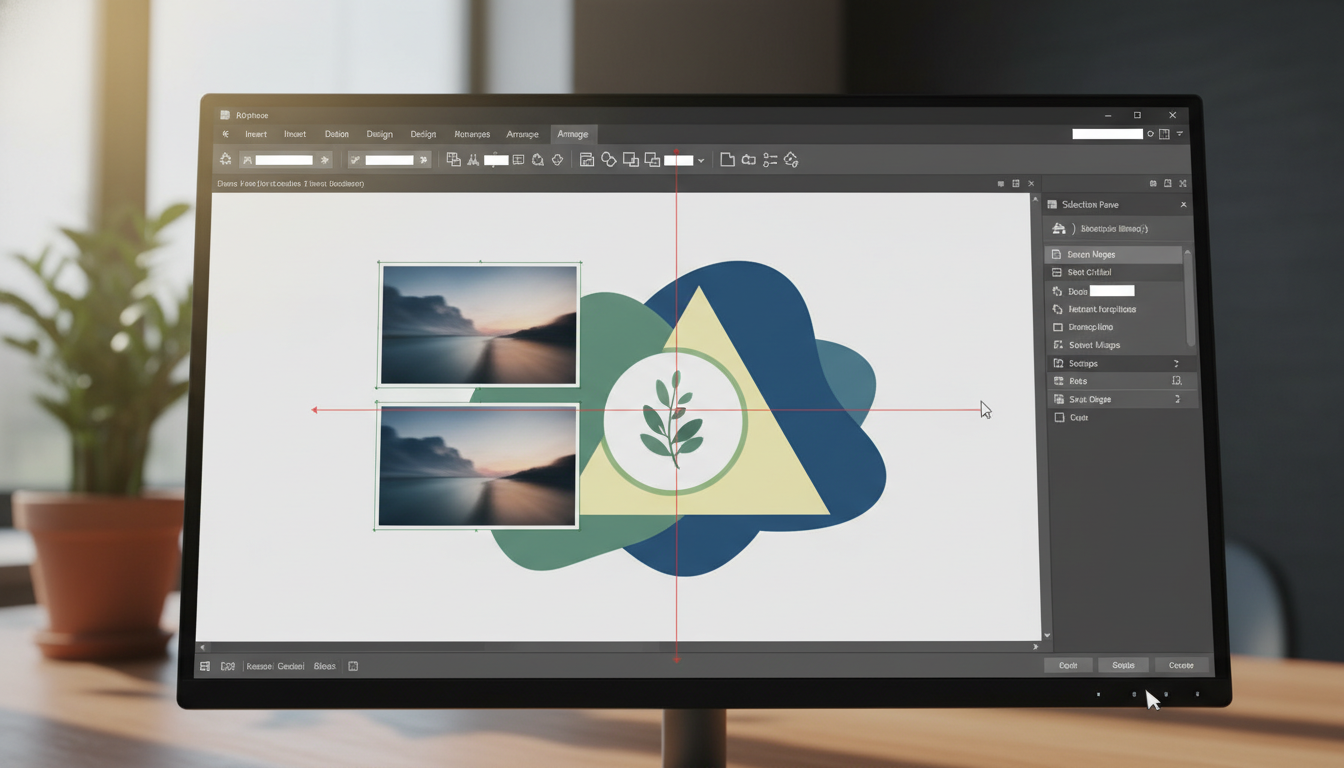Click the picture frame icon in toolbar
This screenshot has width=1344, height=768.
click(x=587, y=160)
